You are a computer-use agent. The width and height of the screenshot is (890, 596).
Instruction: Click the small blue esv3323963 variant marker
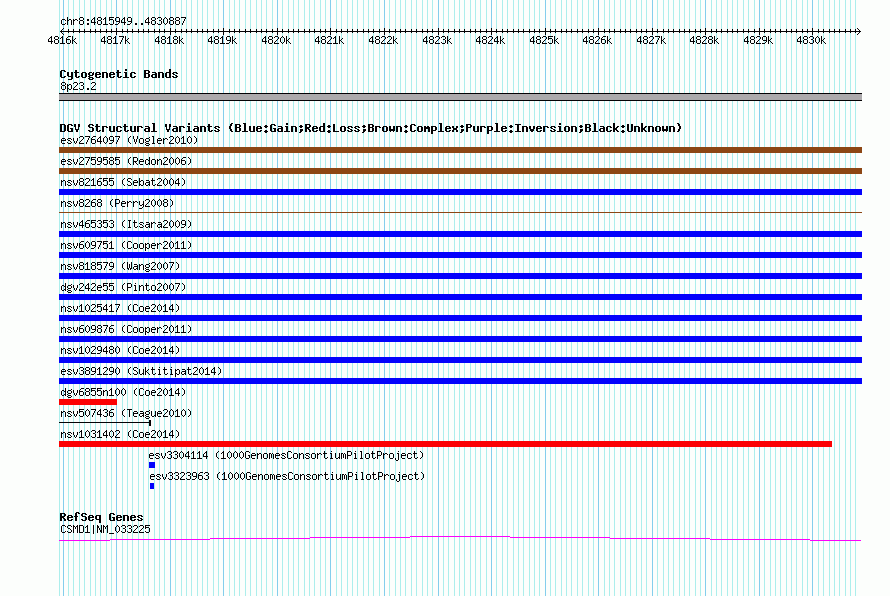point(152,486)
